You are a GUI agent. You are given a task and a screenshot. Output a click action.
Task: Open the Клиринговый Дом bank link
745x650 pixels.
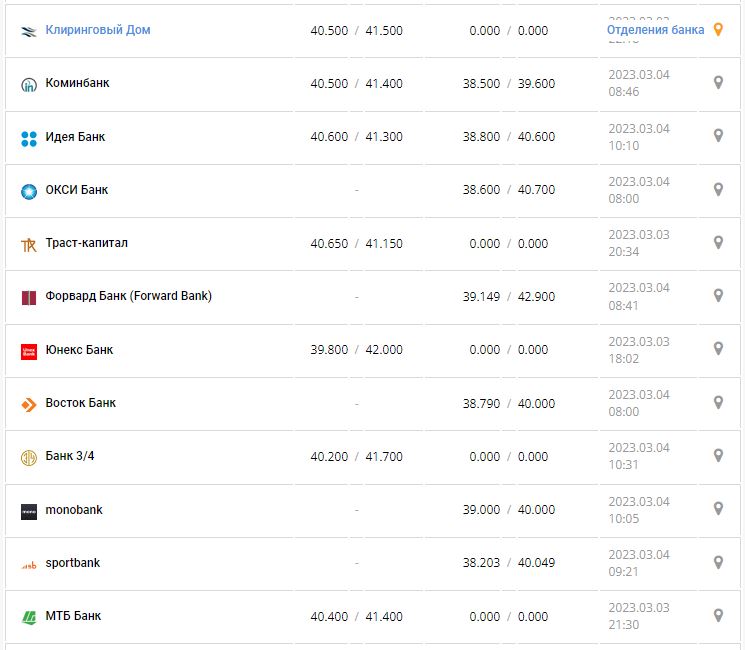coord(98,30)
